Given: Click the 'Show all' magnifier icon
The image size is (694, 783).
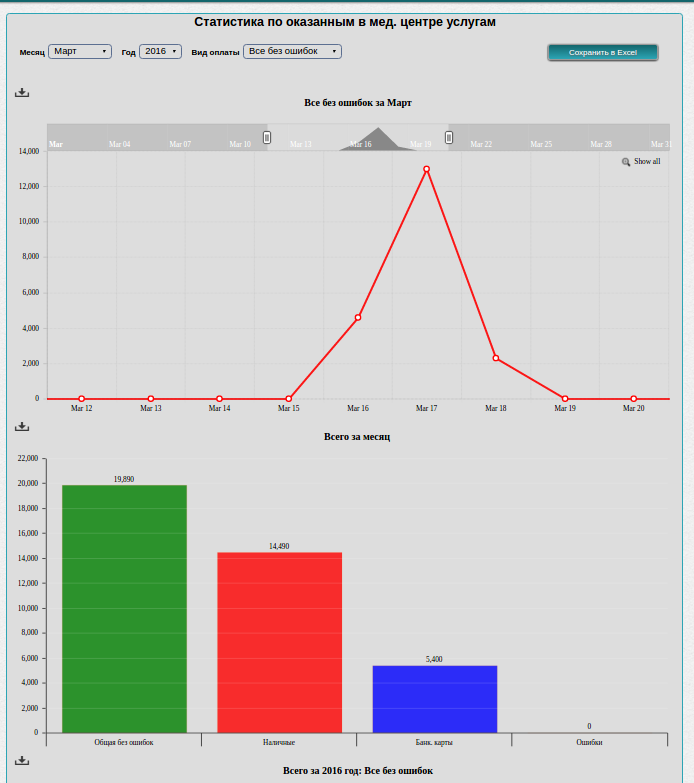Looking at the screenshot, I should point(626,162).
